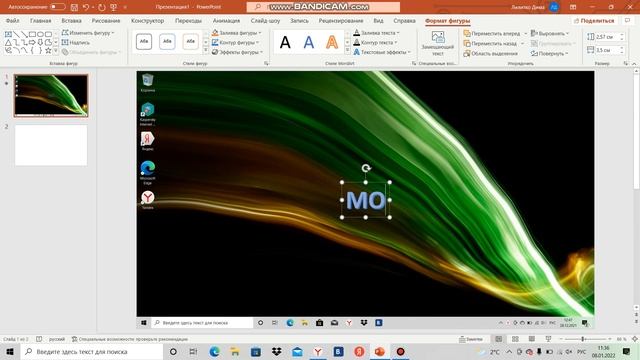Click the Redo/Repeat circular arrow icon

tap(101, 7)
